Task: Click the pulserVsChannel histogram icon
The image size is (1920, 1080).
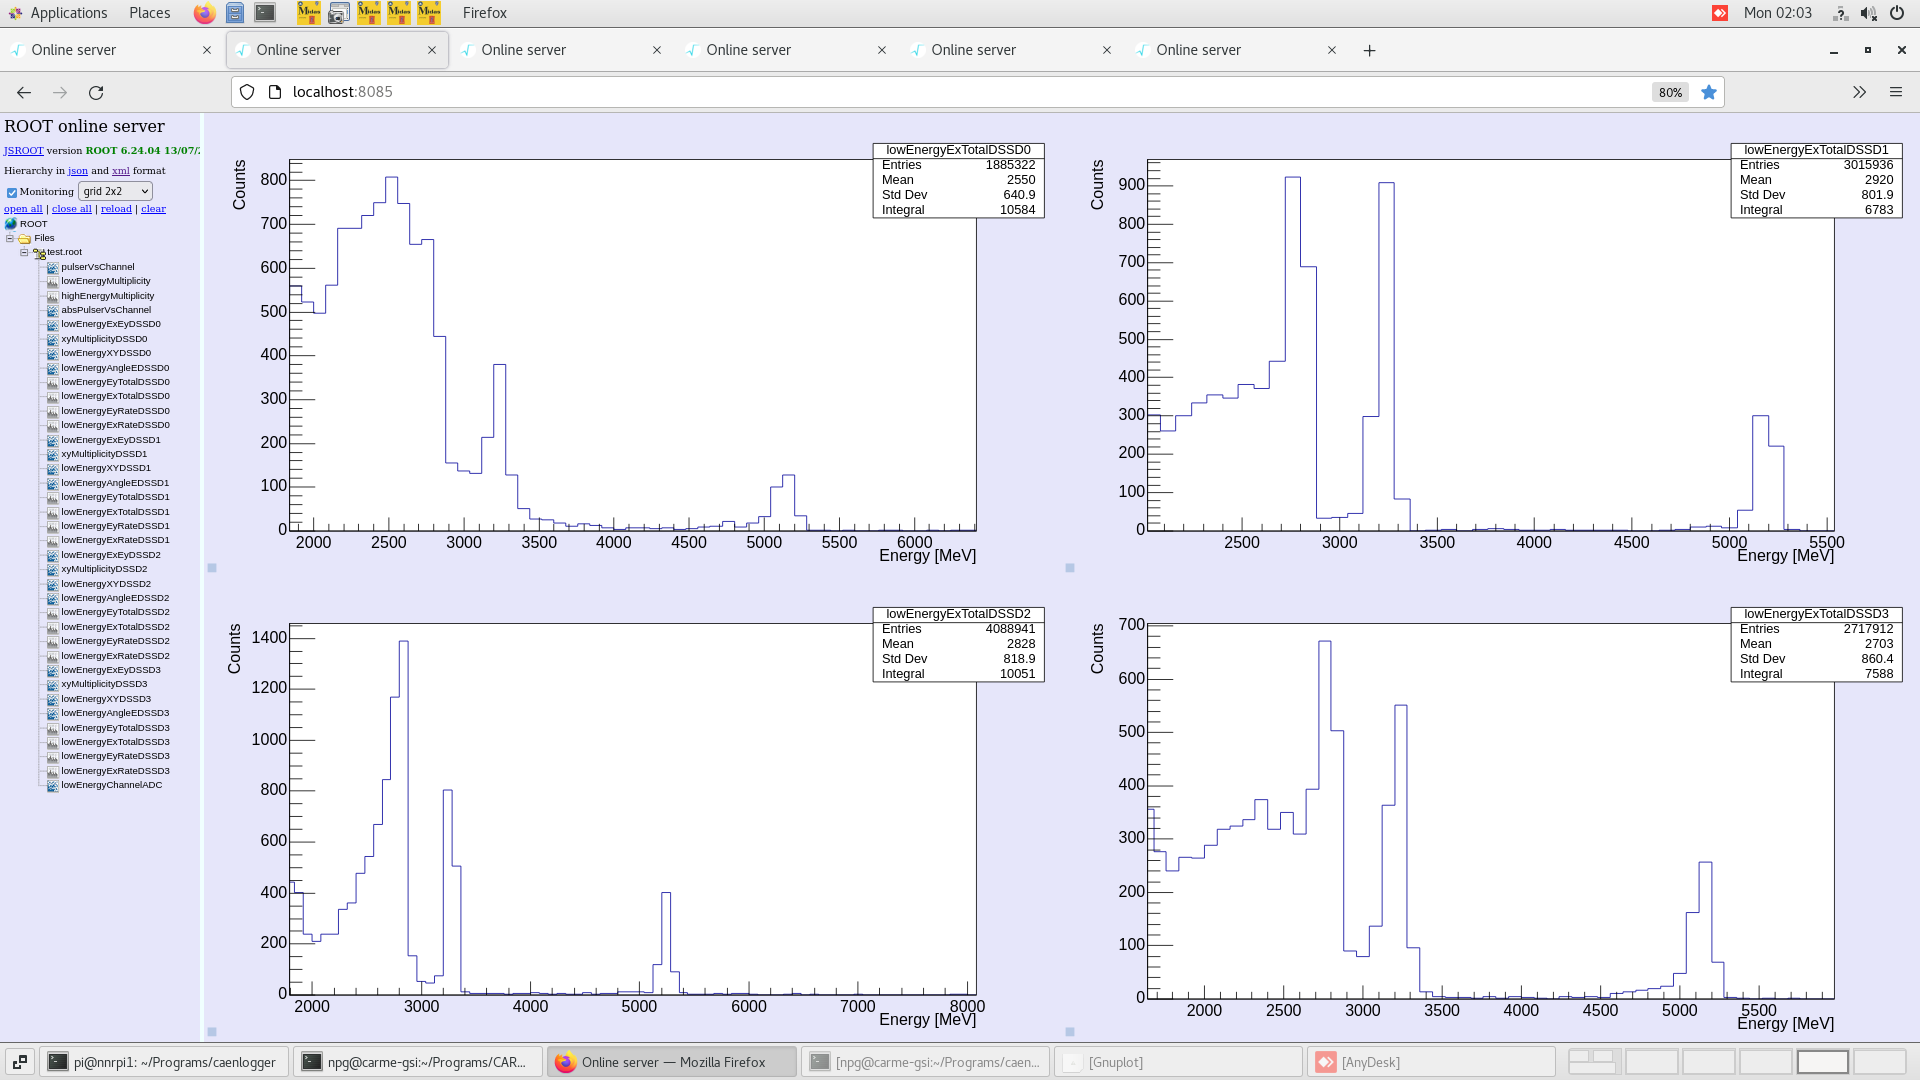Action: click(52, 267)
